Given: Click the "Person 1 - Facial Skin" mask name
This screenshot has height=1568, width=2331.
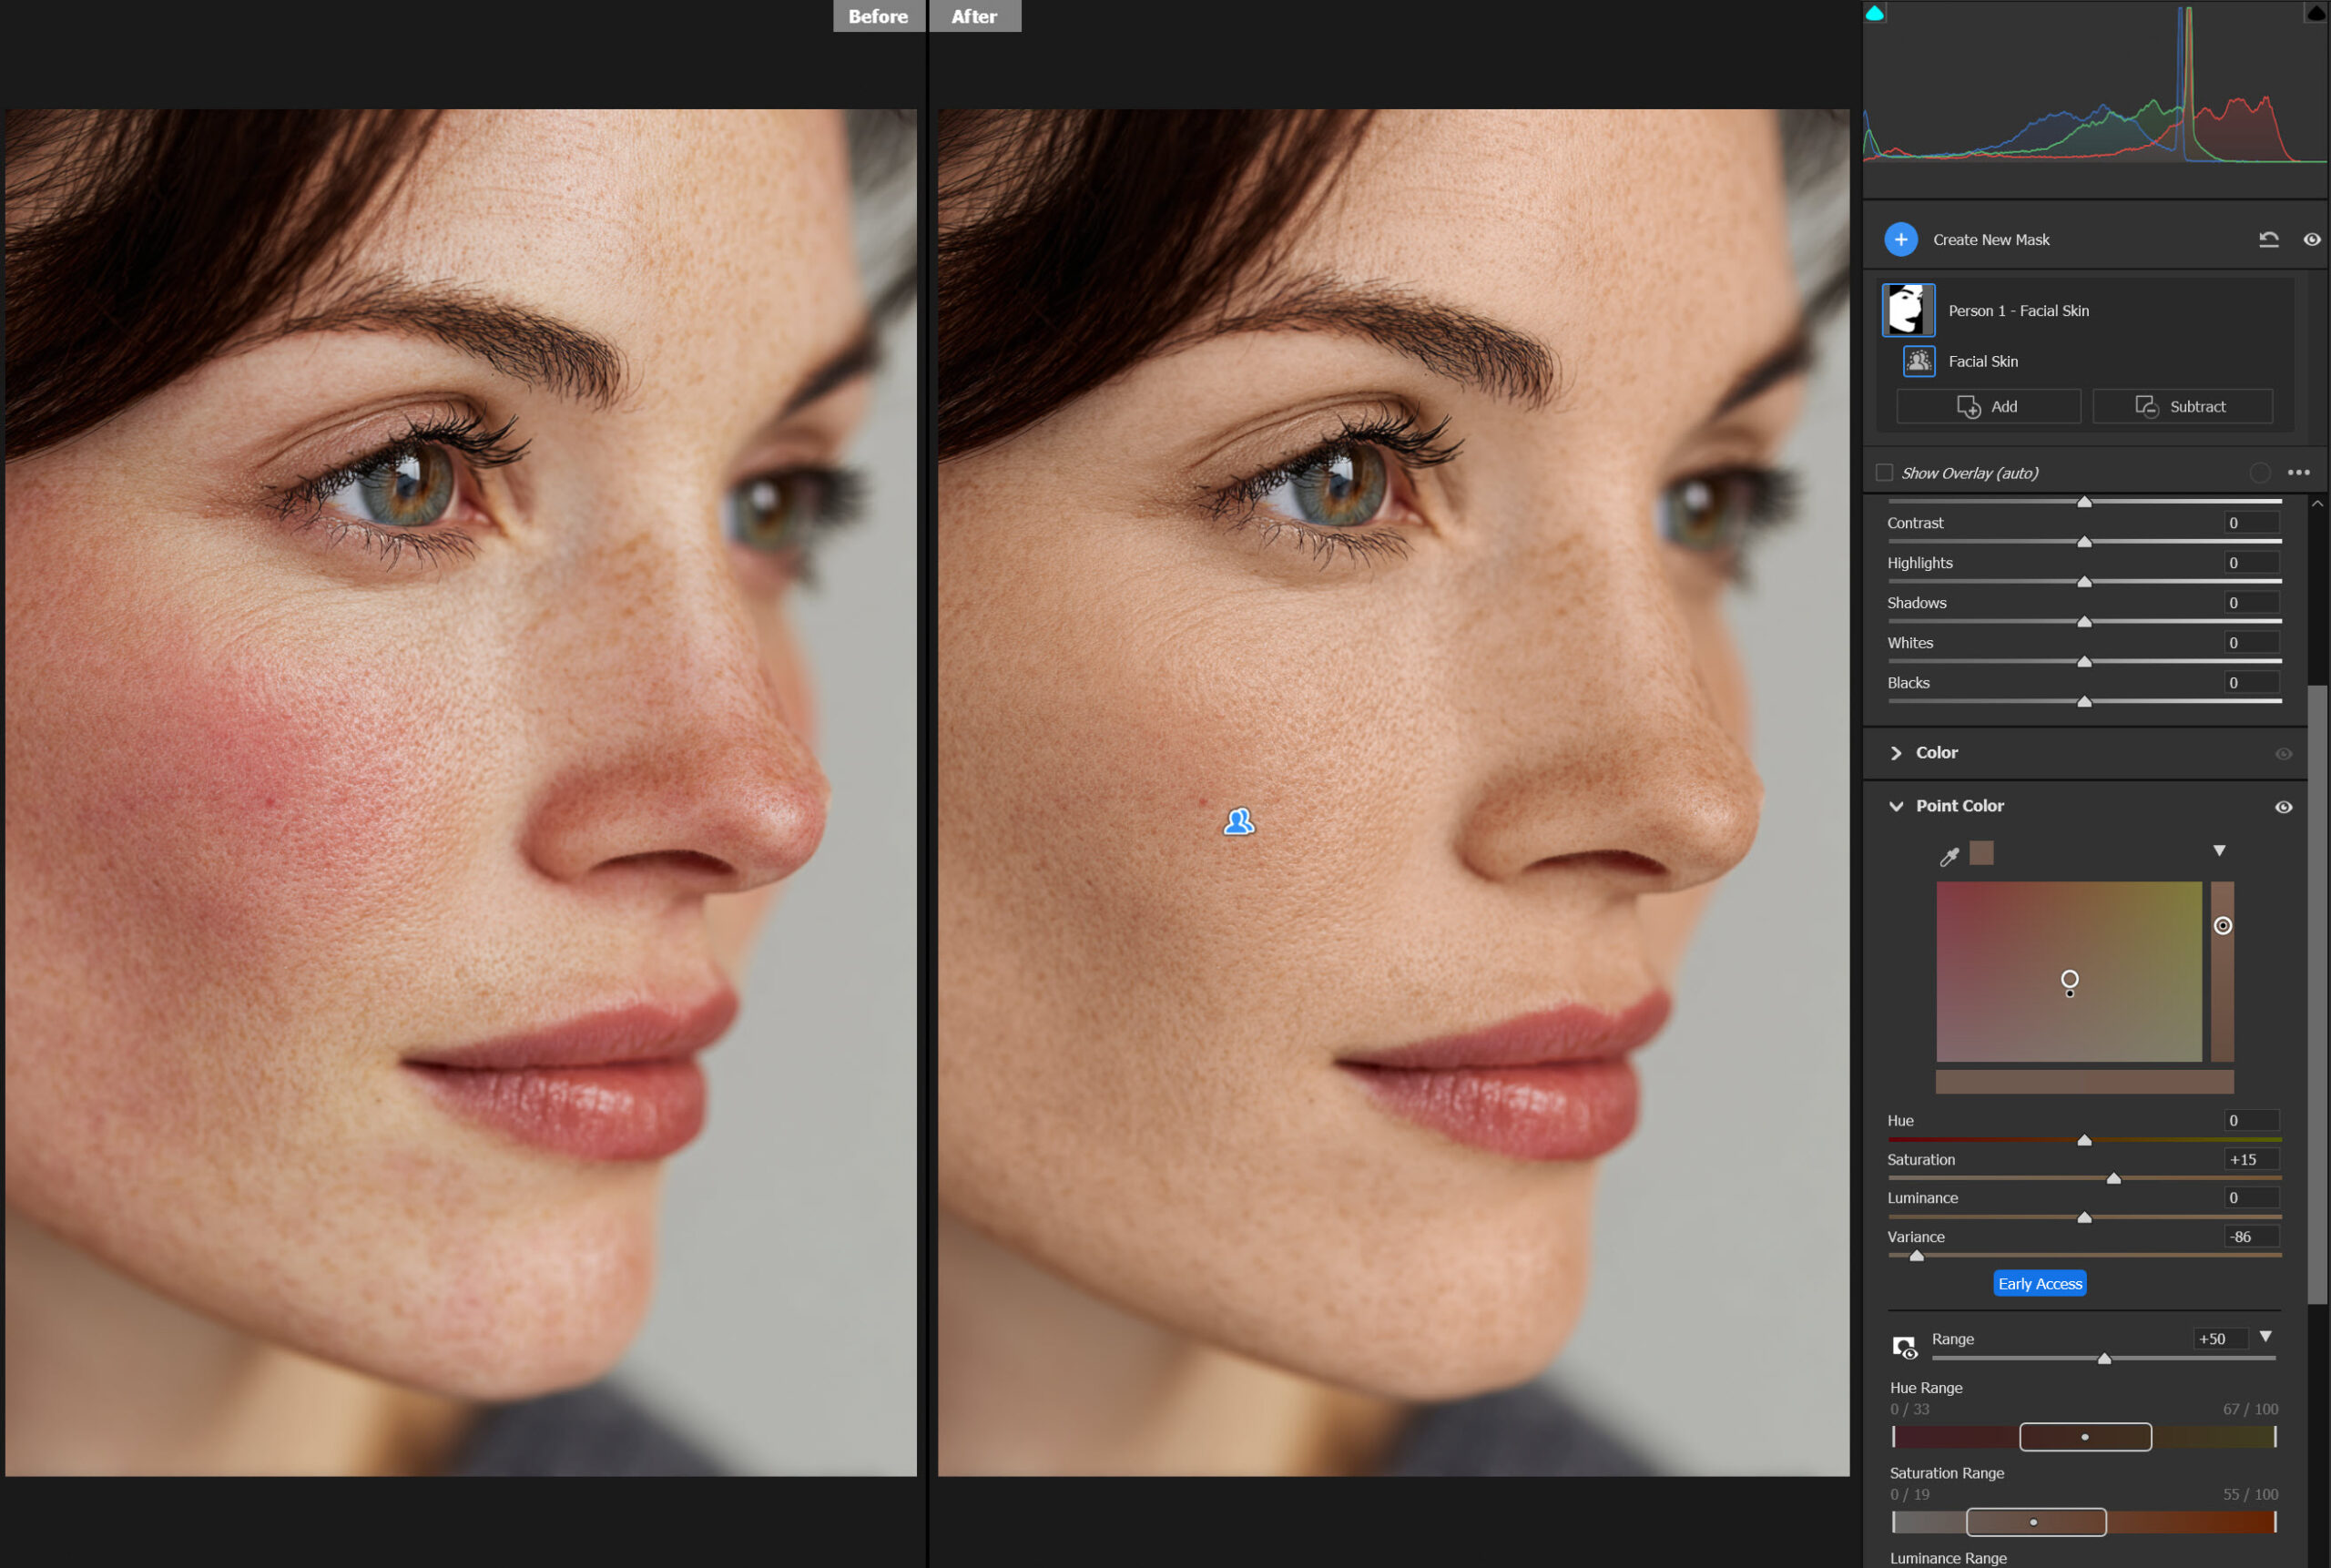Looking at the screenshot, I should click(x=2018, y=310).
